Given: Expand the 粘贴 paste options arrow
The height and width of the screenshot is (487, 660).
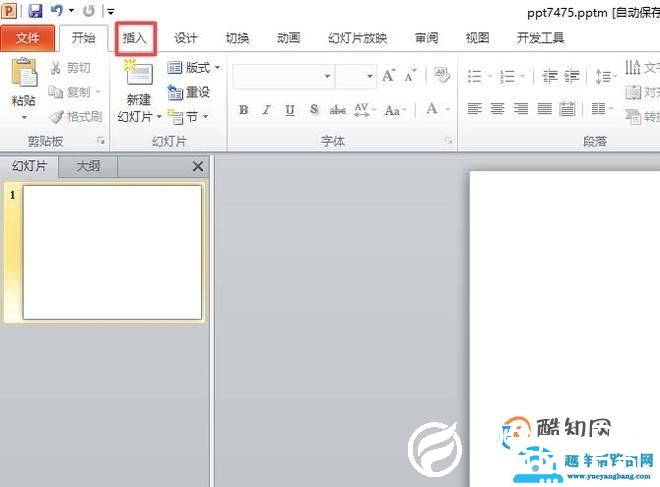Looking at the screenshot, I should tap(24, 117).
